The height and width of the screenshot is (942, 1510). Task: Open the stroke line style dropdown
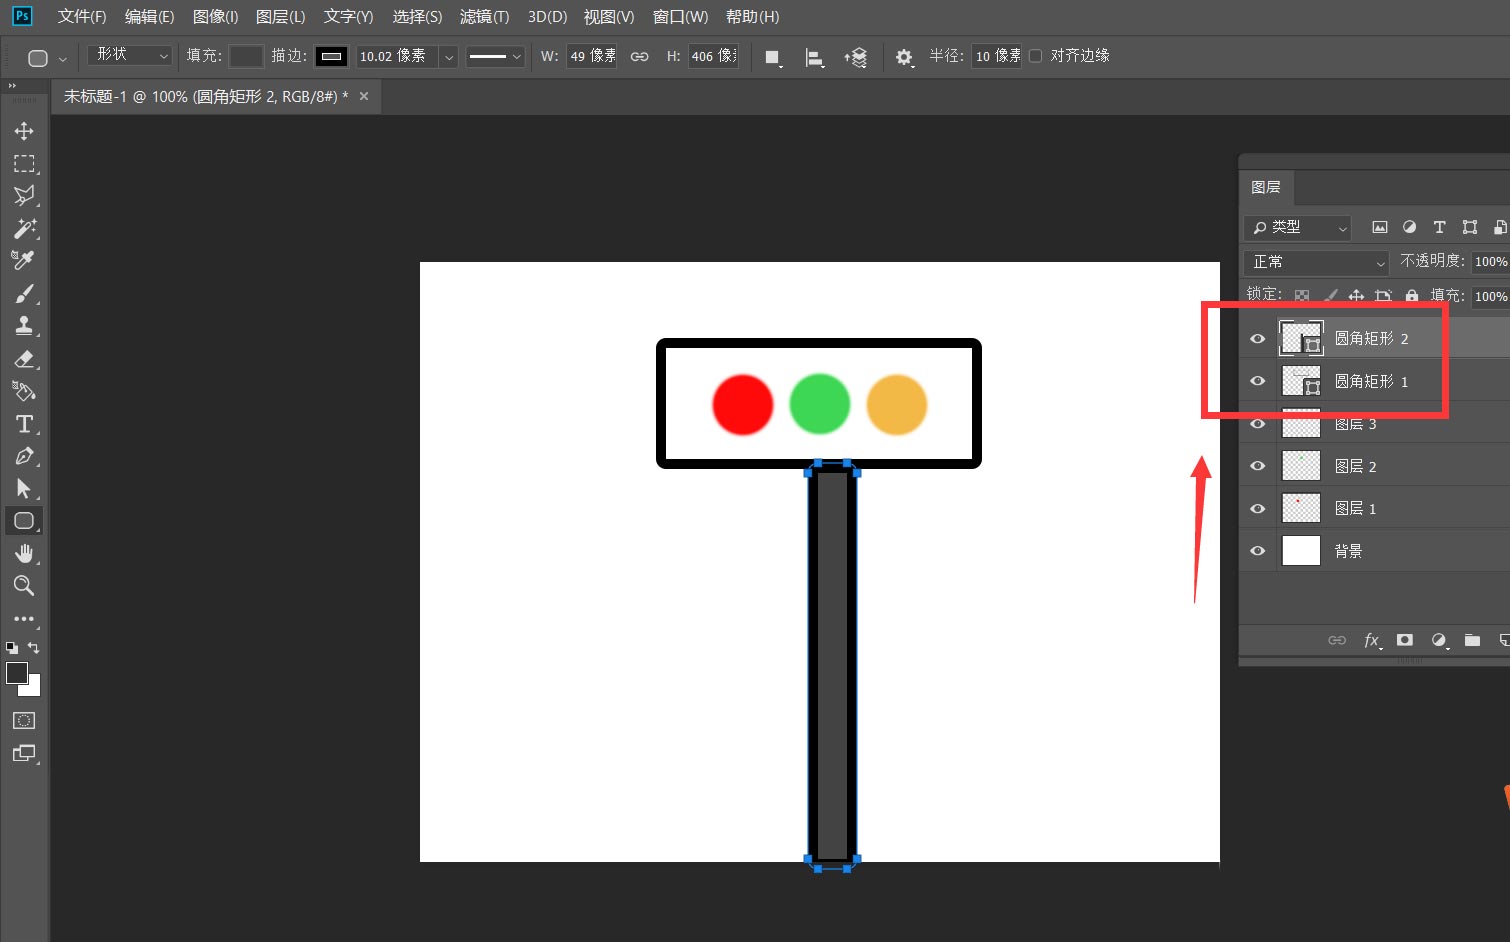[x=495, y=57]
